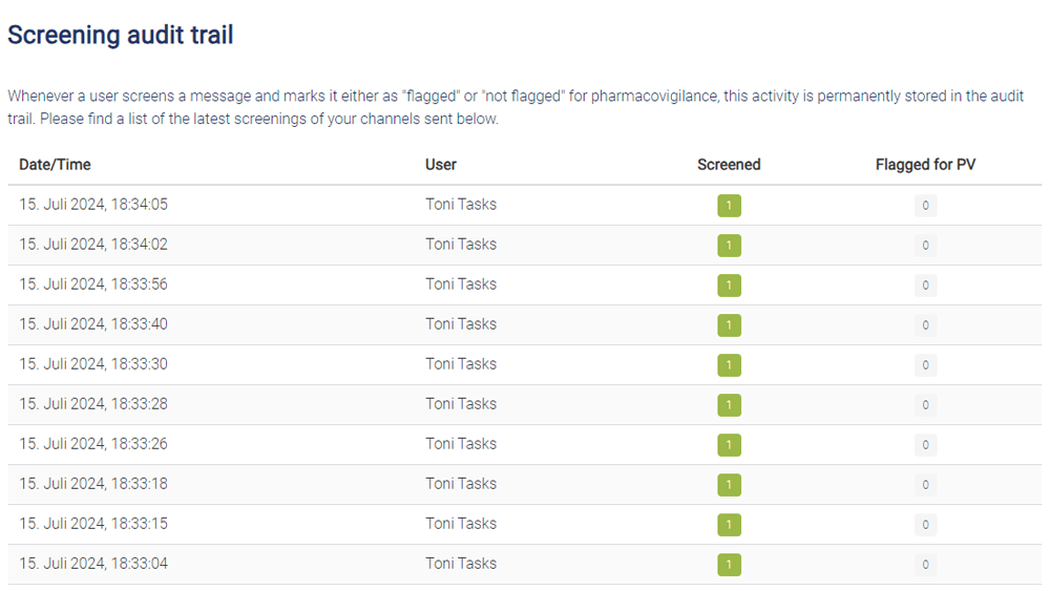Click the green Screened badge for 18:33:56
The height and width of the screenshot is (591, 1050).
(729, 285)
